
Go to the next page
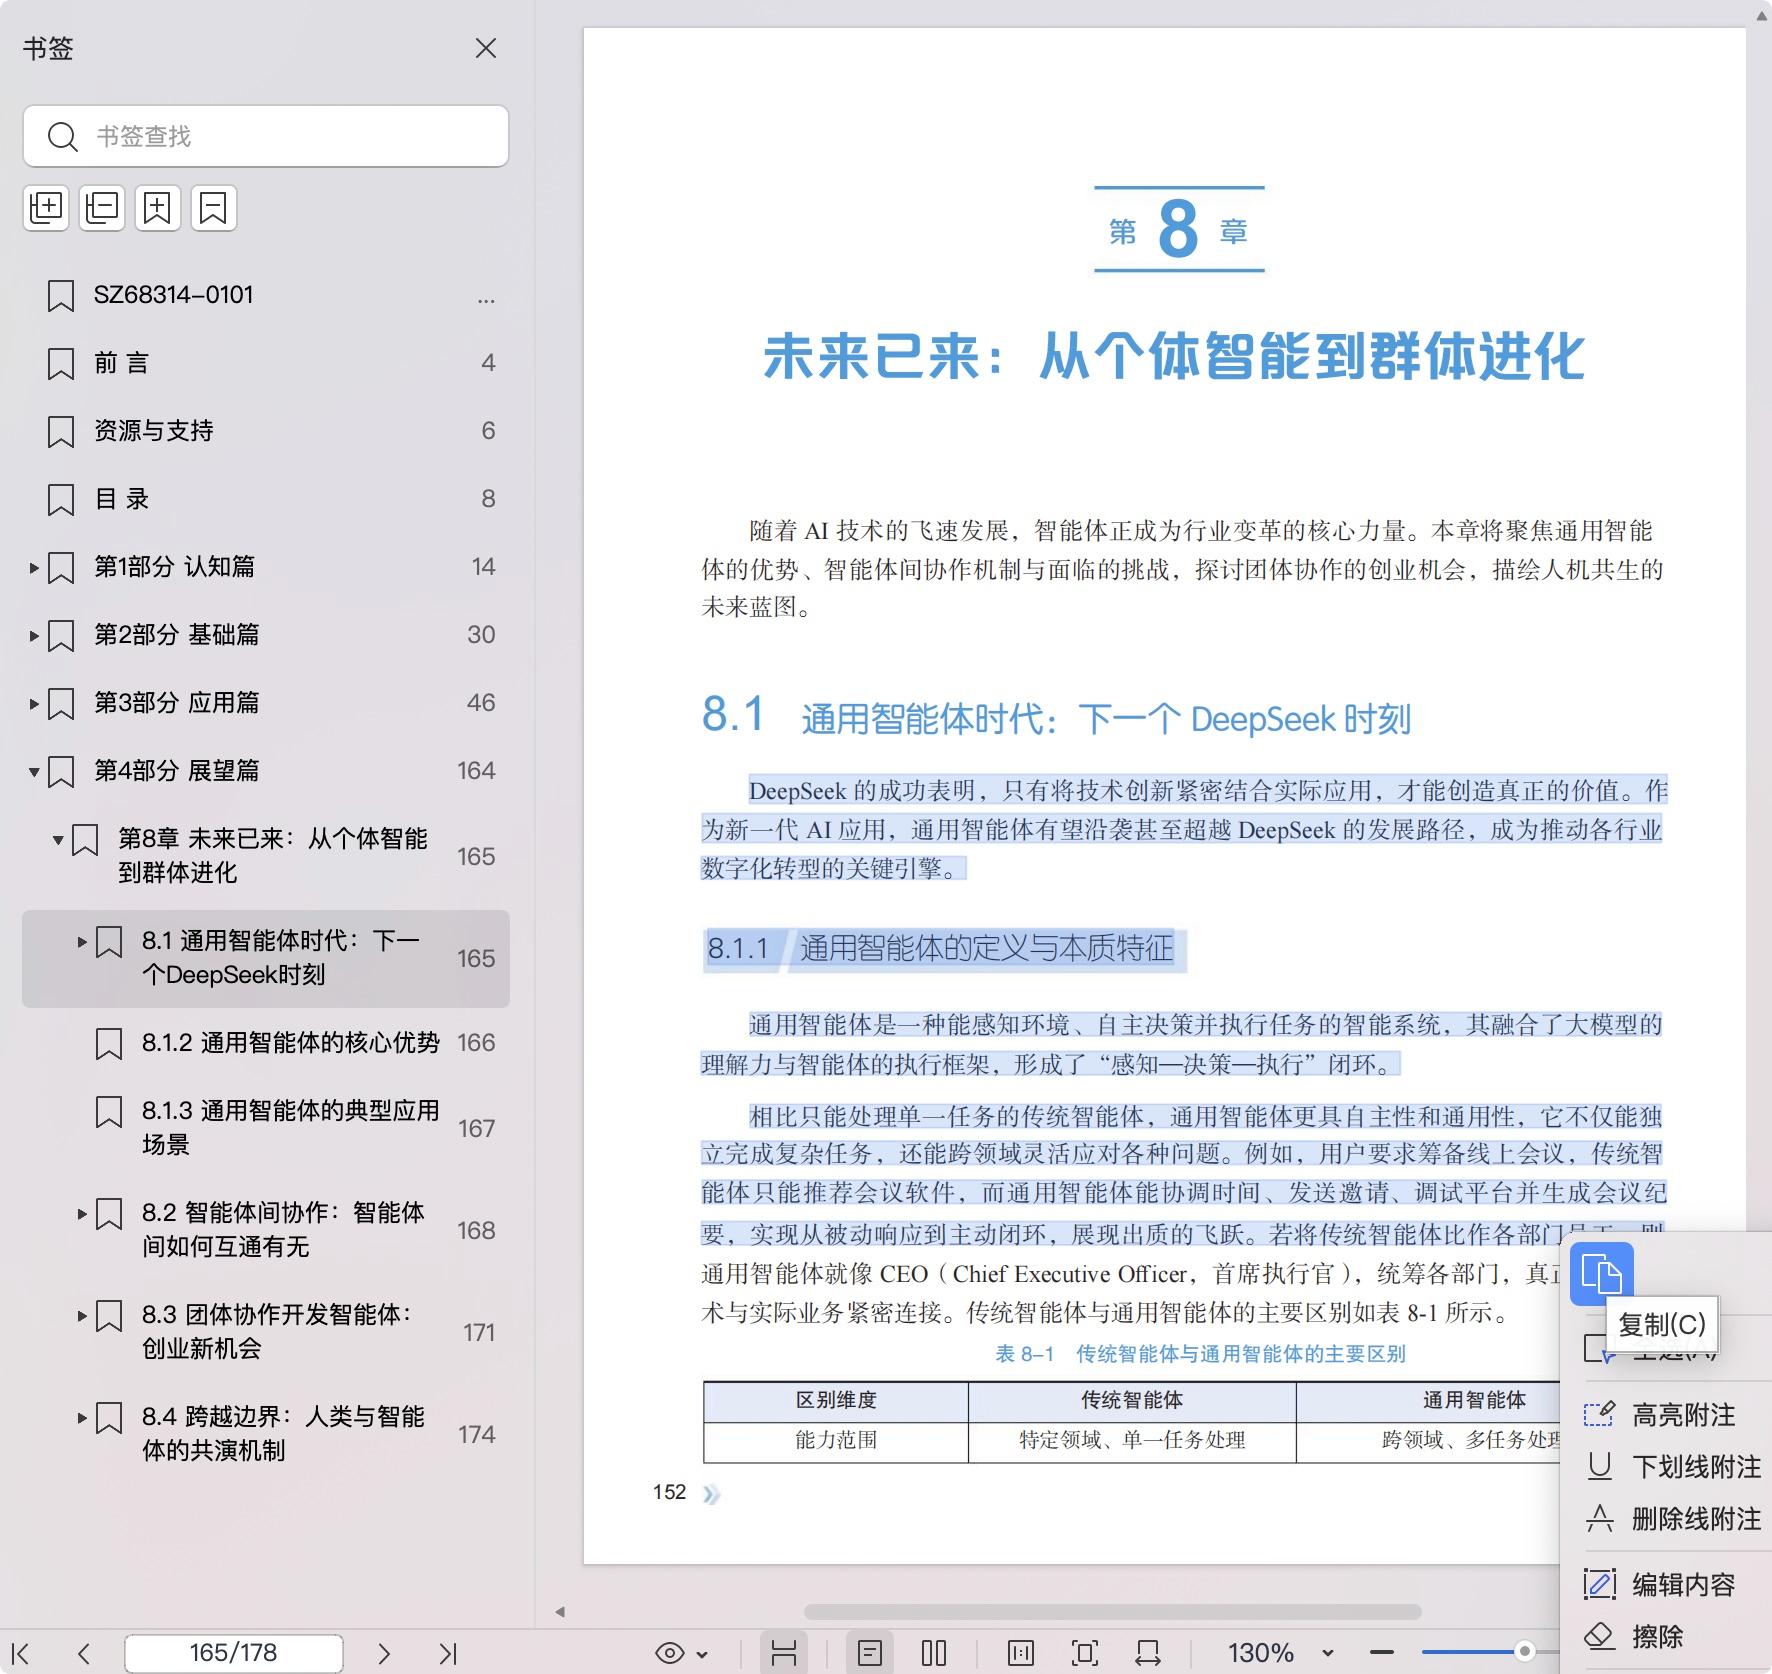[x=384, y=1654]
